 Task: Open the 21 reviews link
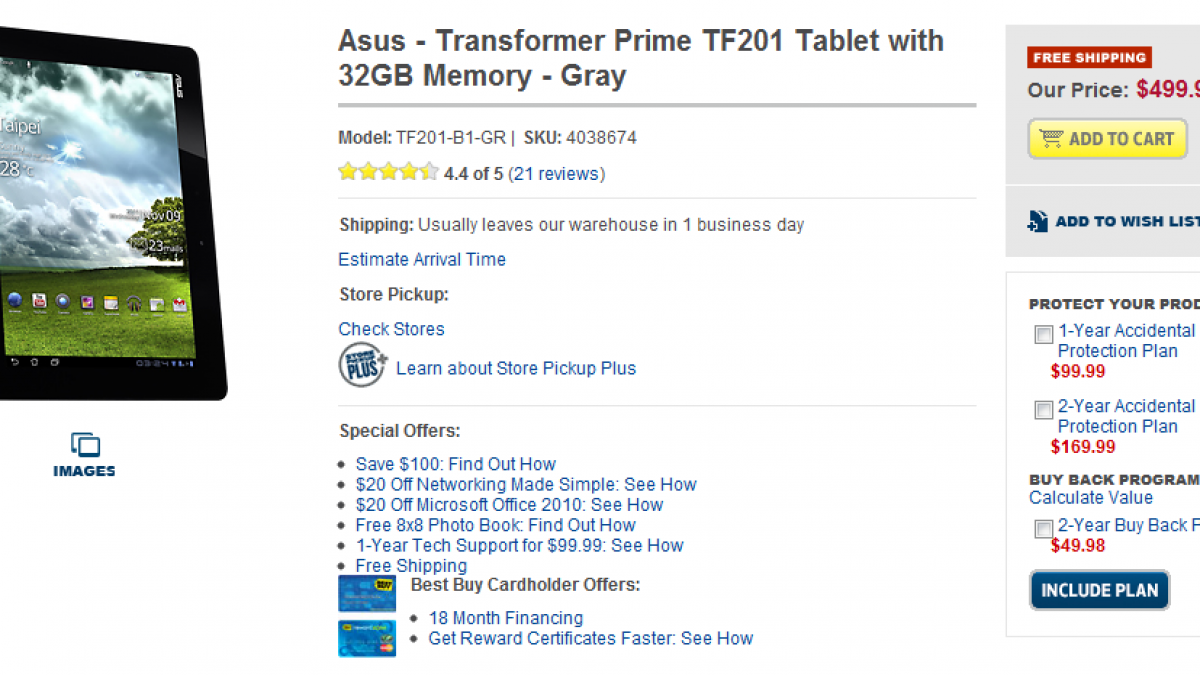[x=556, y=174]
